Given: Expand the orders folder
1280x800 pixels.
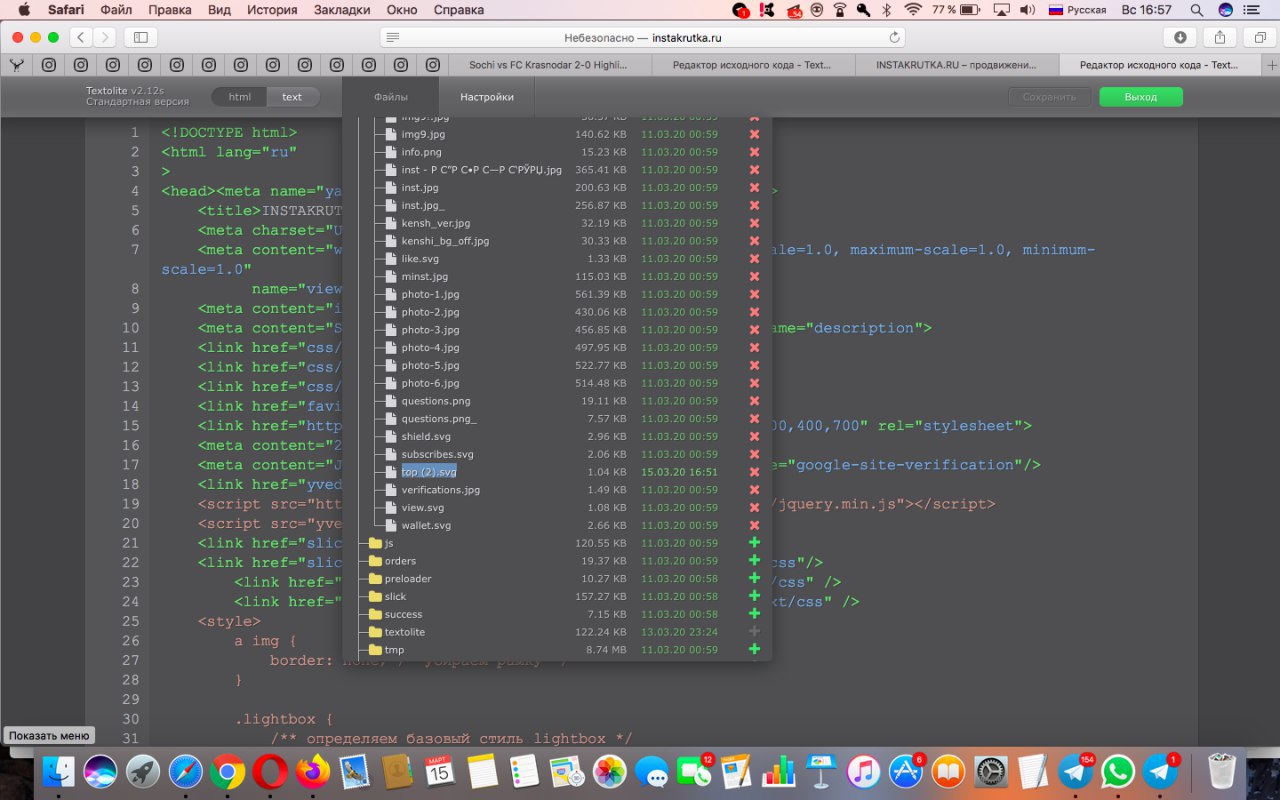Looking at the screenshot, I should (400, 561).
